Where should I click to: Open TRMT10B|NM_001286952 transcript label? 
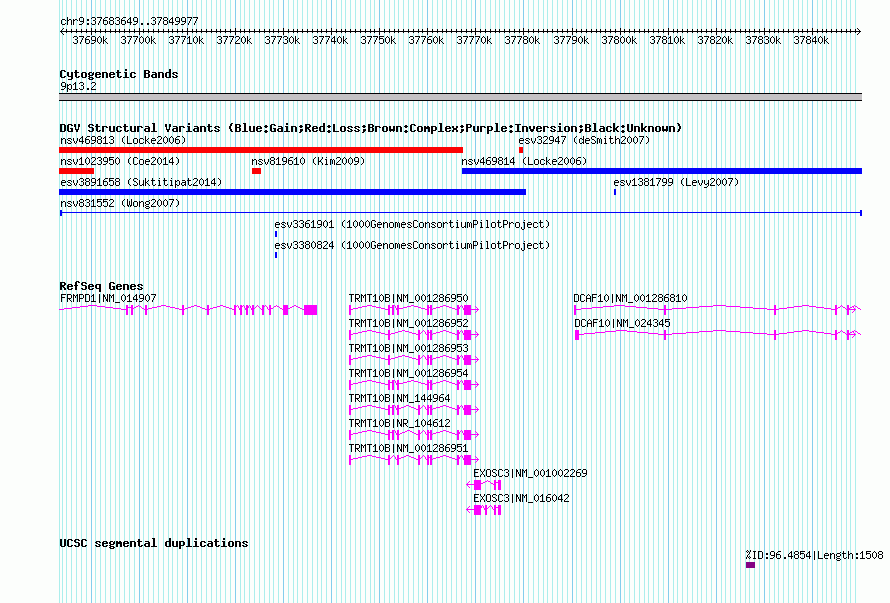[408, 323]
